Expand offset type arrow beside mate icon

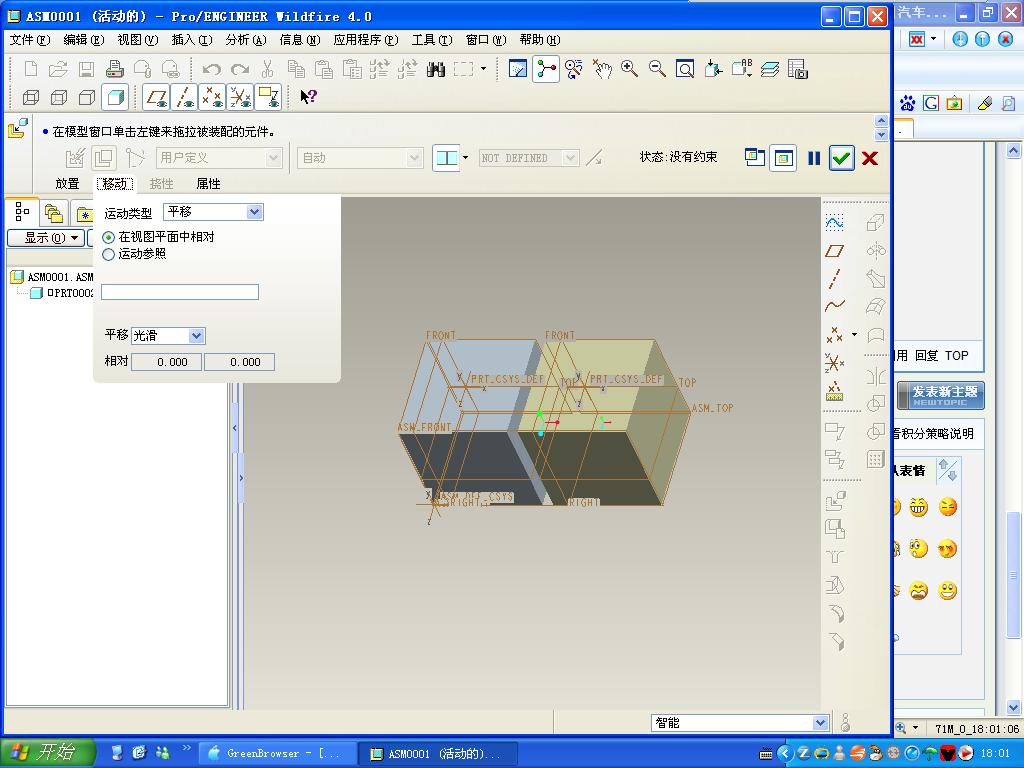(x=465, y=157)
